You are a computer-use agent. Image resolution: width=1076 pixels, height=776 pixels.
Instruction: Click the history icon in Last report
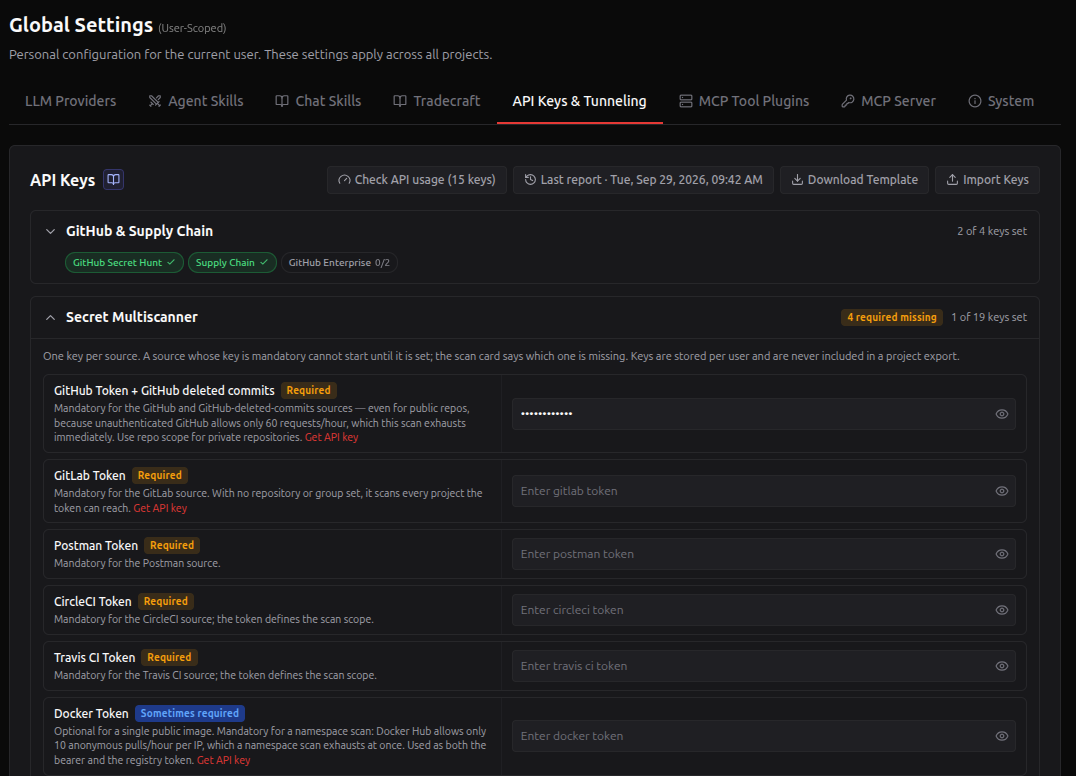click(530, 180)
